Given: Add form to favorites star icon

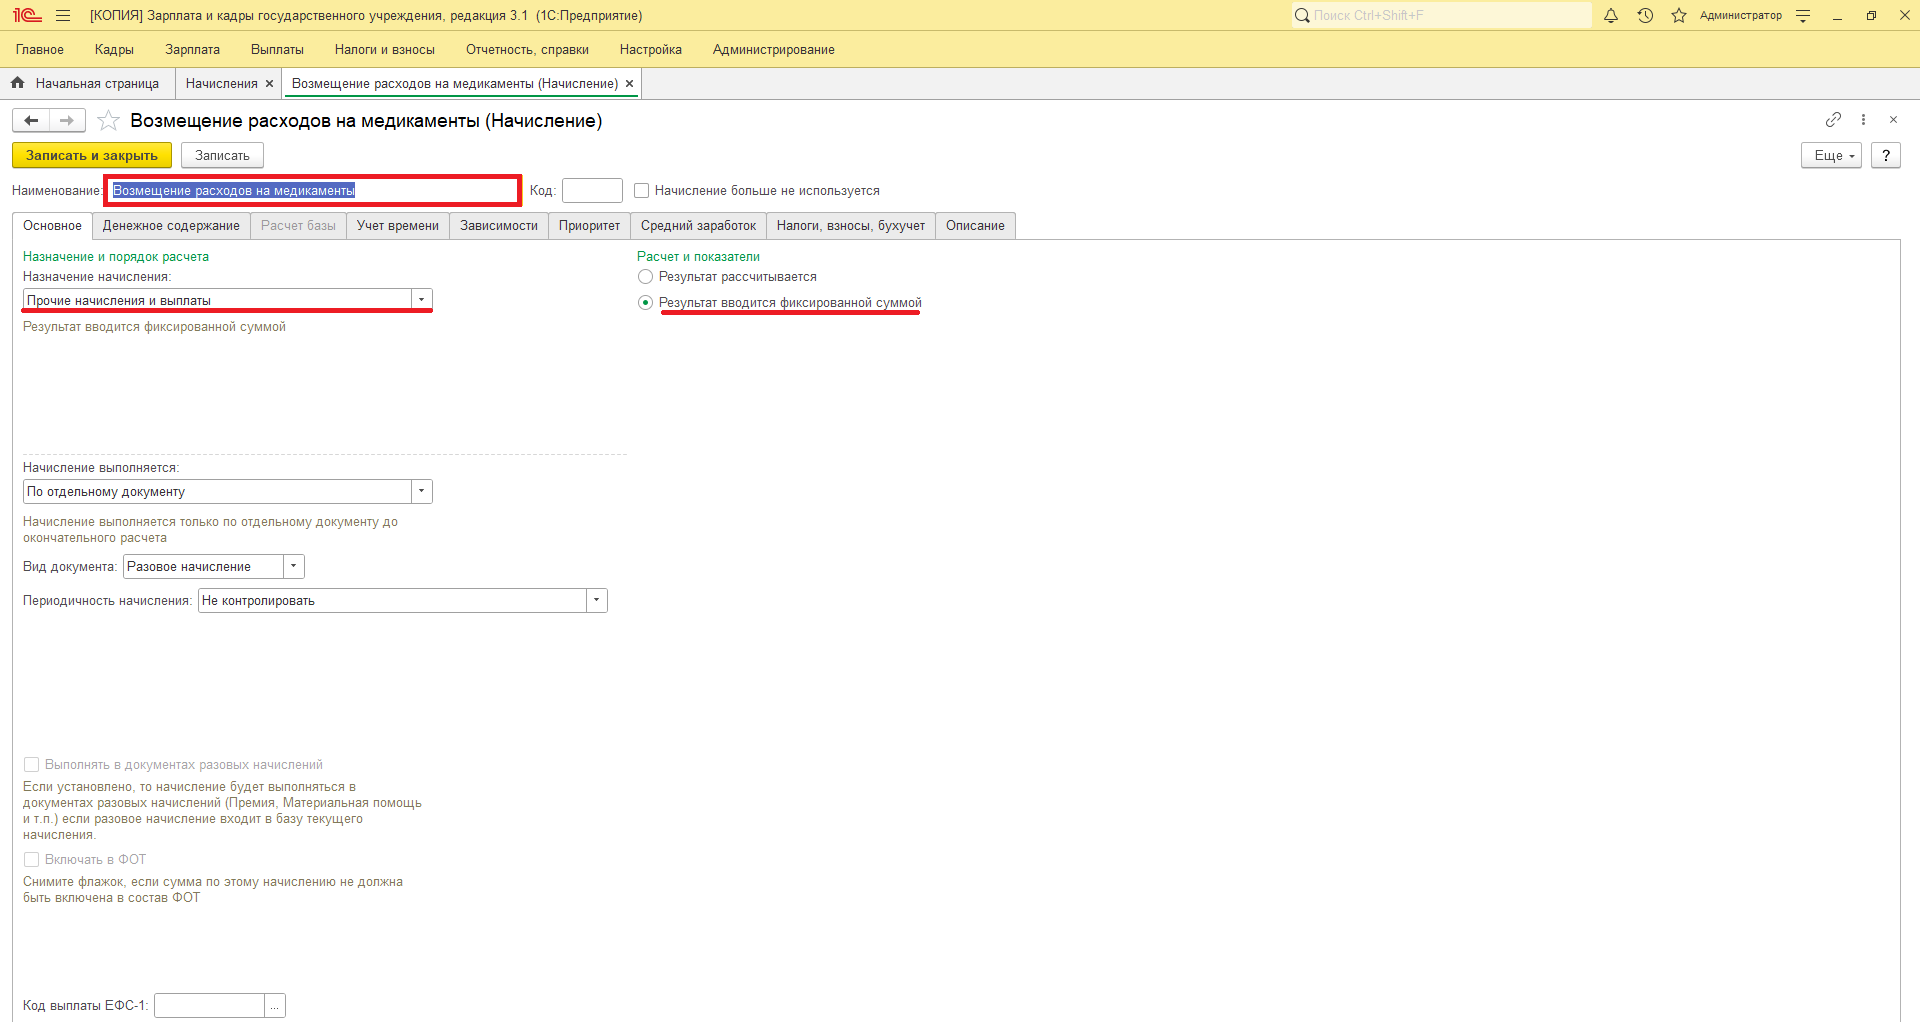Looking at the screenshot, I should pyautogui.click(x=108, y=121).
